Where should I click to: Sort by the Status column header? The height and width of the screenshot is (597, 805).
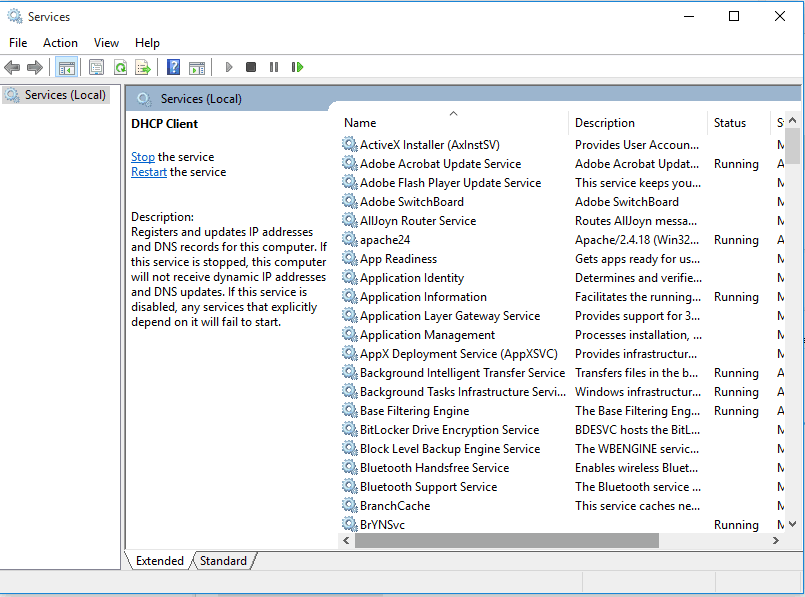tap(730, 123)
